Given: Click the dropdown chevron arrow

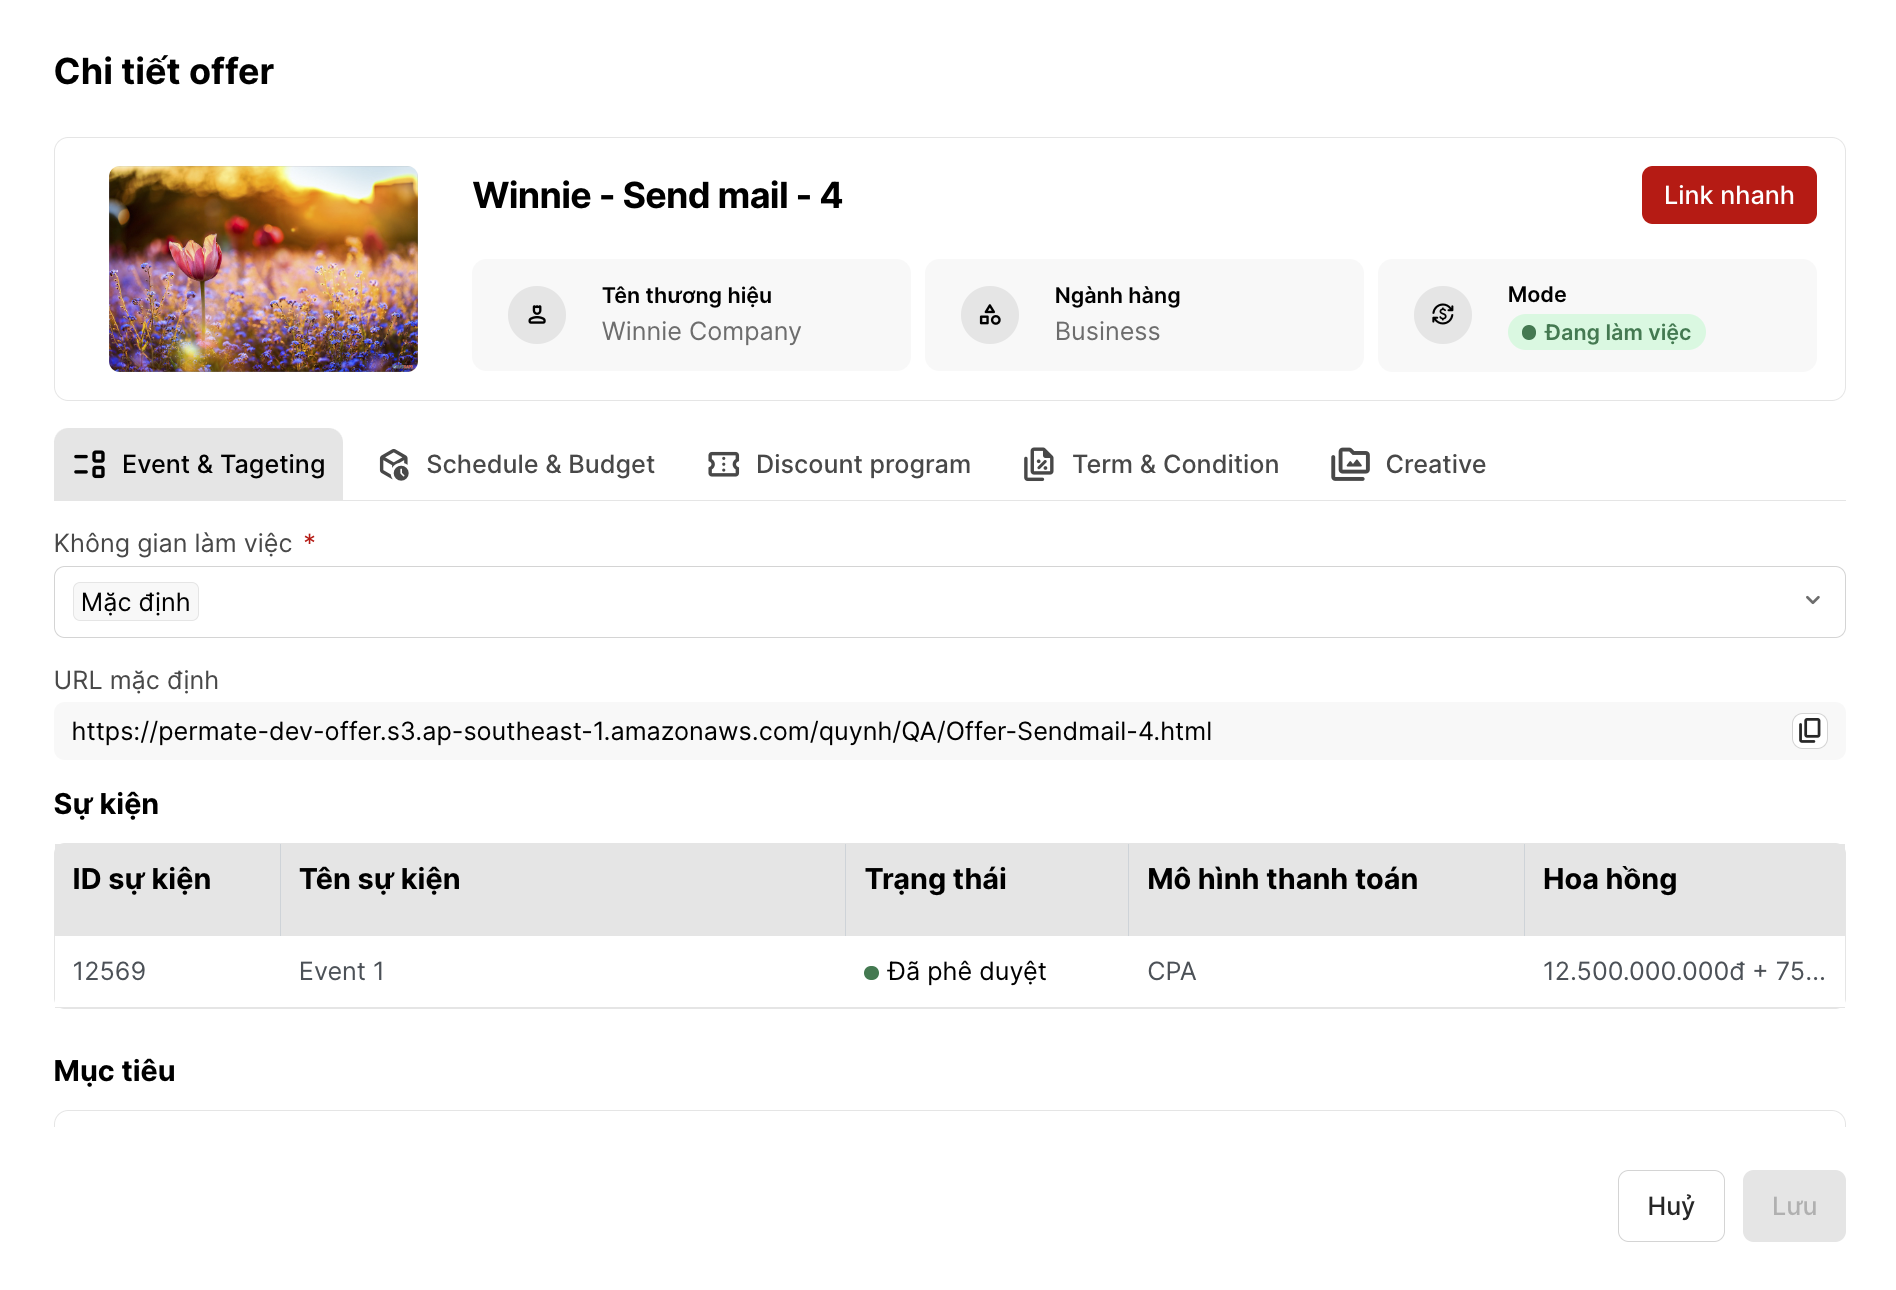Looking at the screenshot, I should point(1812,601).
